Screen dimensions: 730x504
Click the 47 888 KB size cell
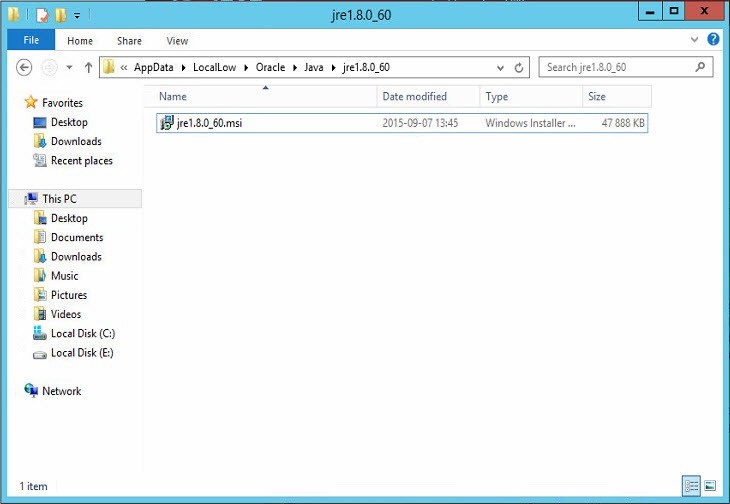[x=622, y=123]
